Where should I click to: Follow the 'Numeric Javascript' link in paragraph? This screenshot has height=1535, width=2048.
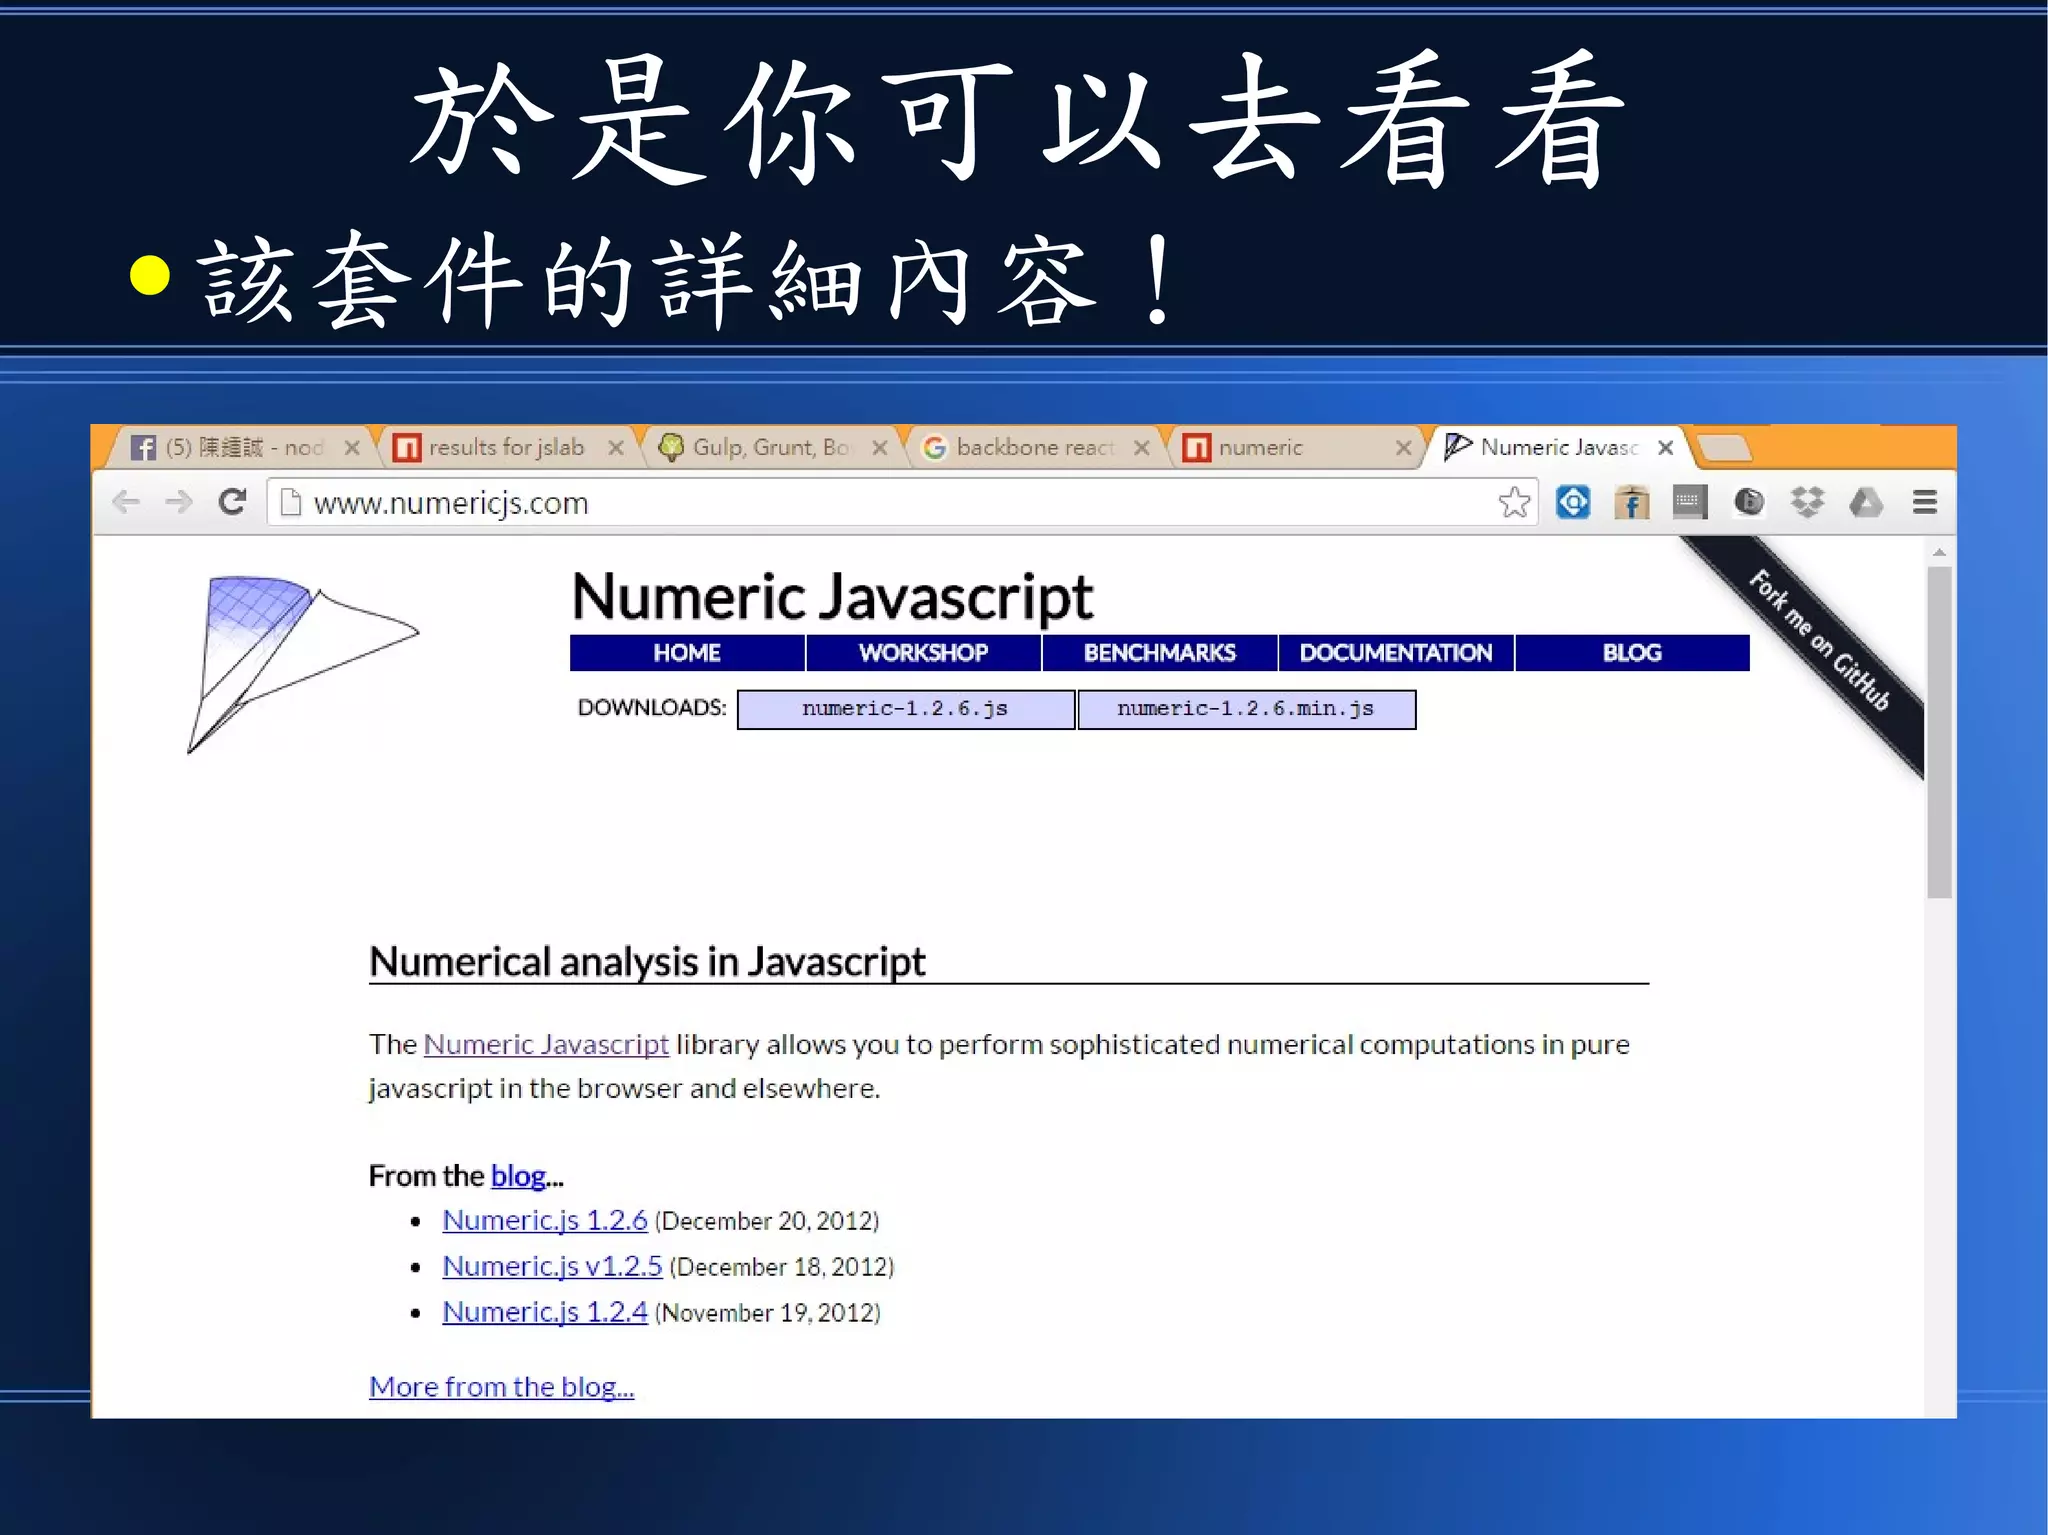546,1044
